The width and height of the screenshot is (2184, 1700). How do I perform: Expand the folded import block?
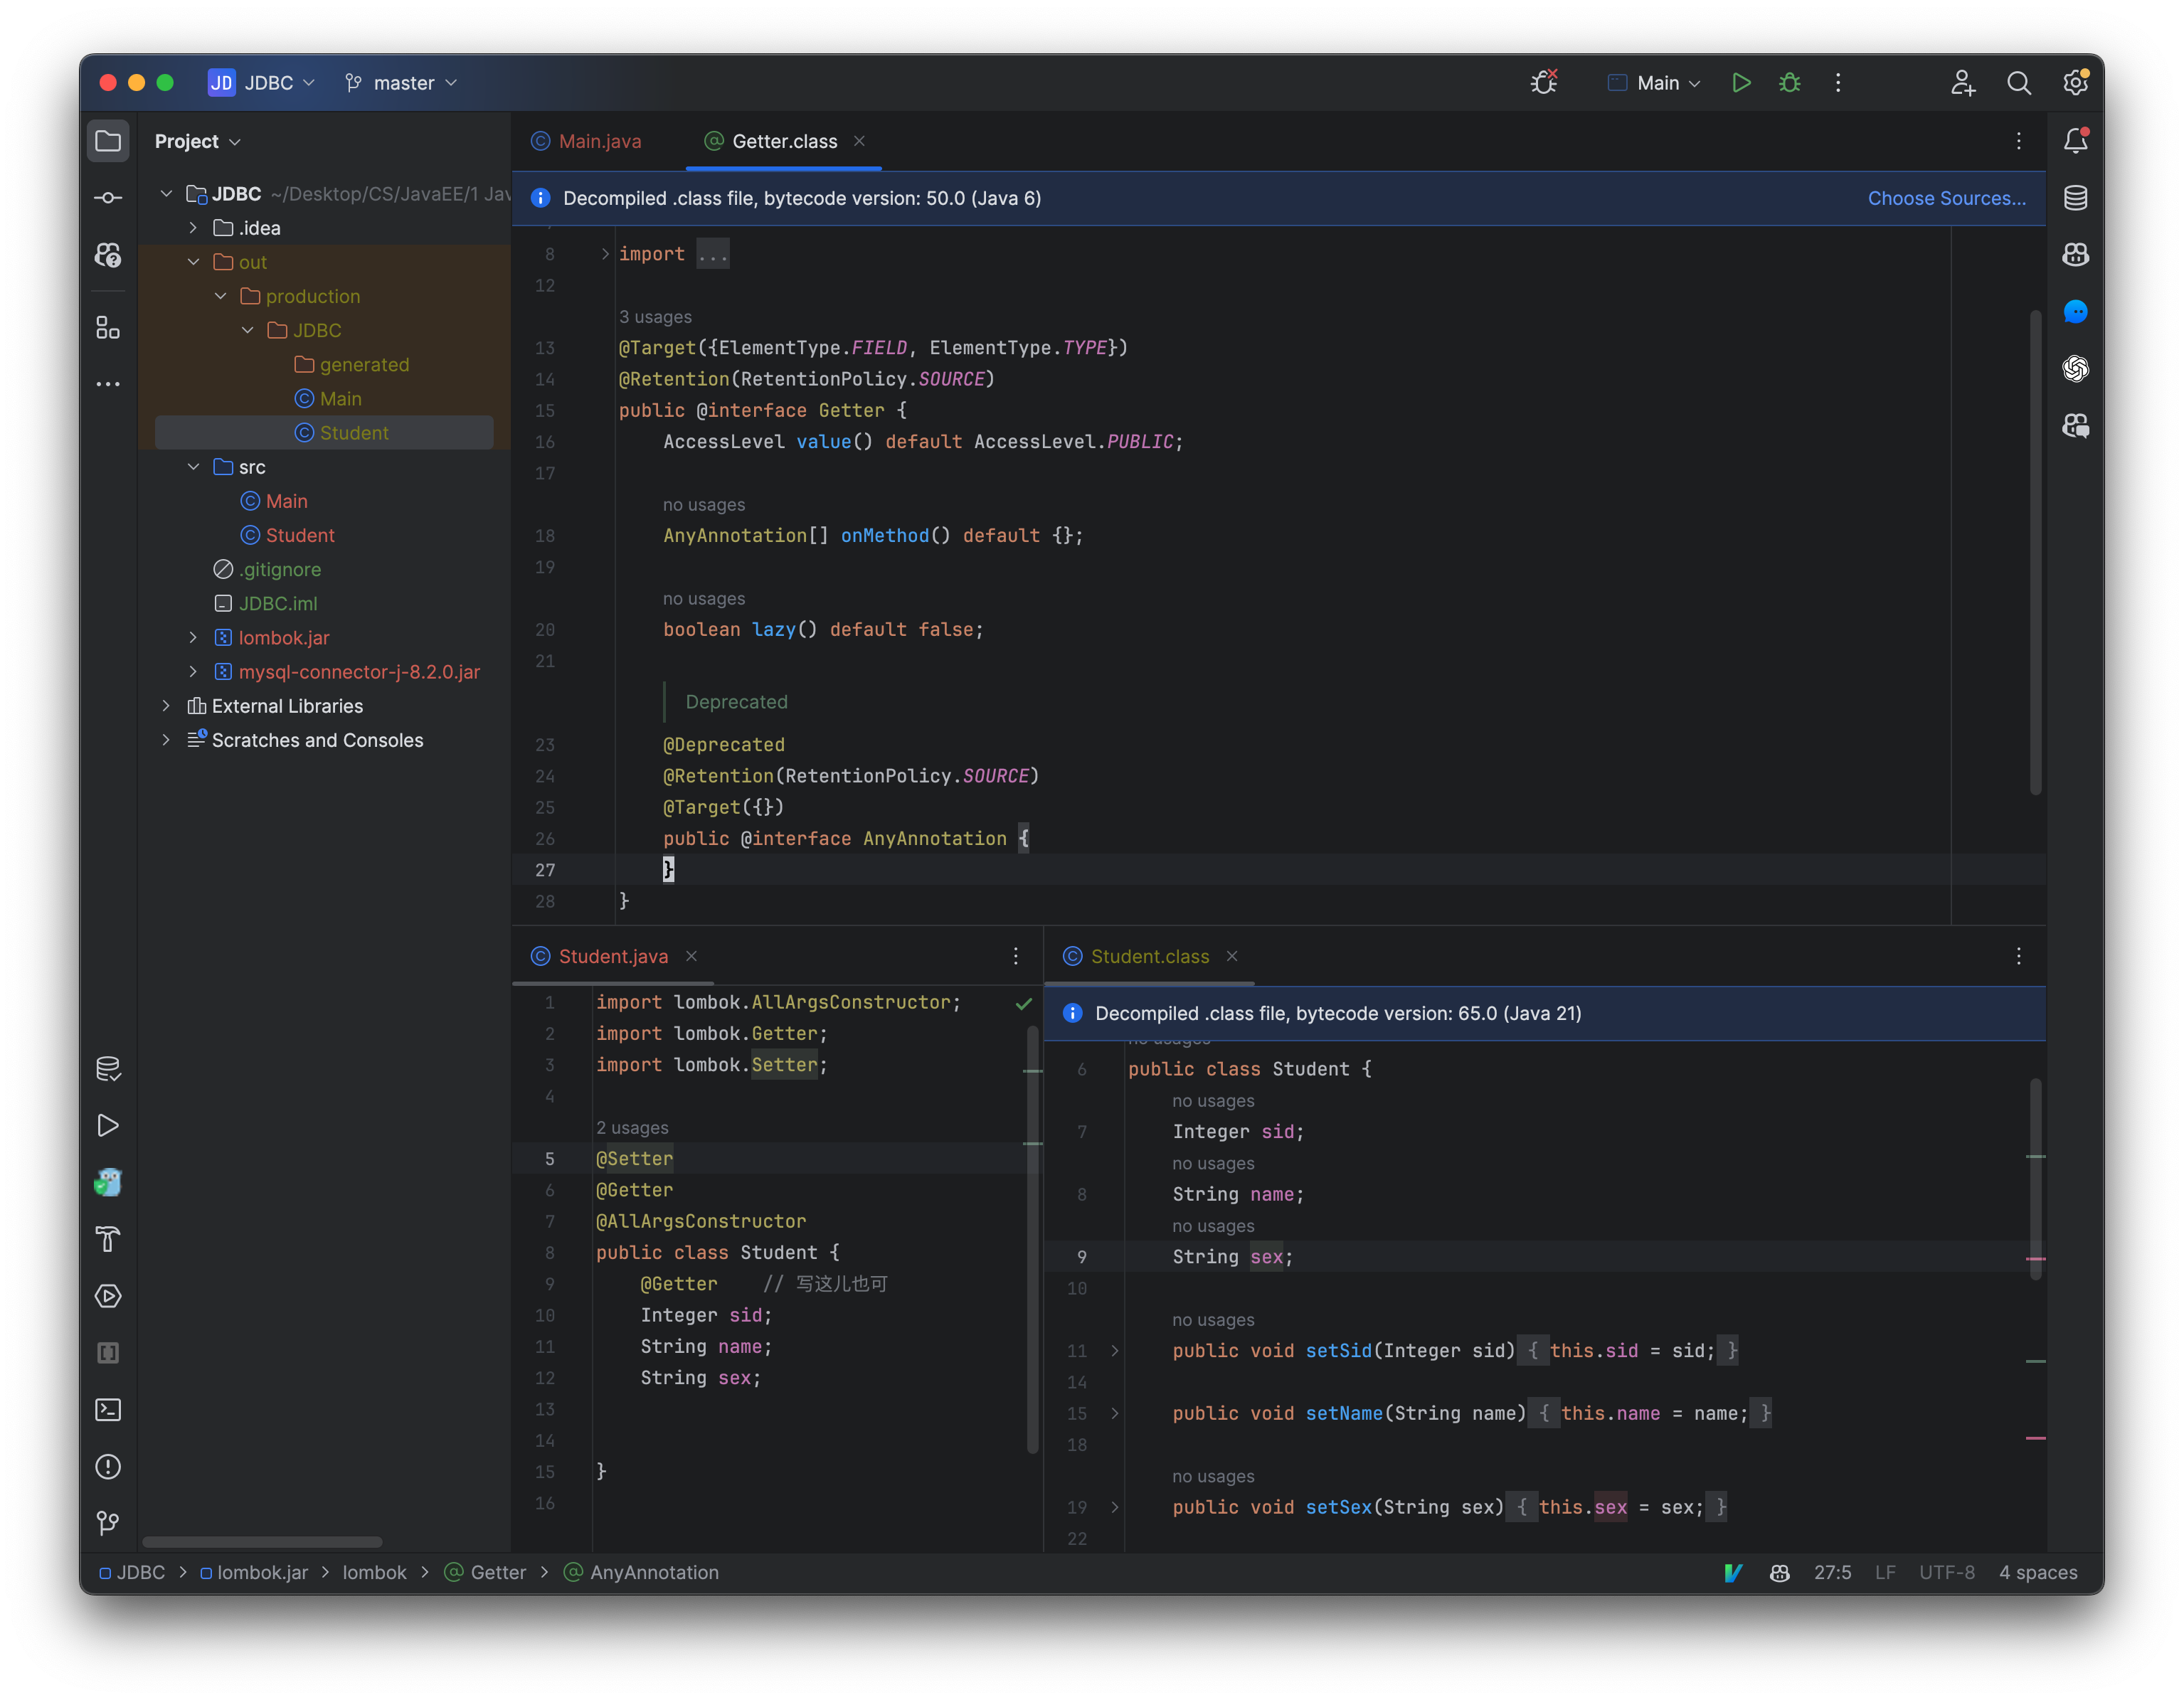(605, 254)
